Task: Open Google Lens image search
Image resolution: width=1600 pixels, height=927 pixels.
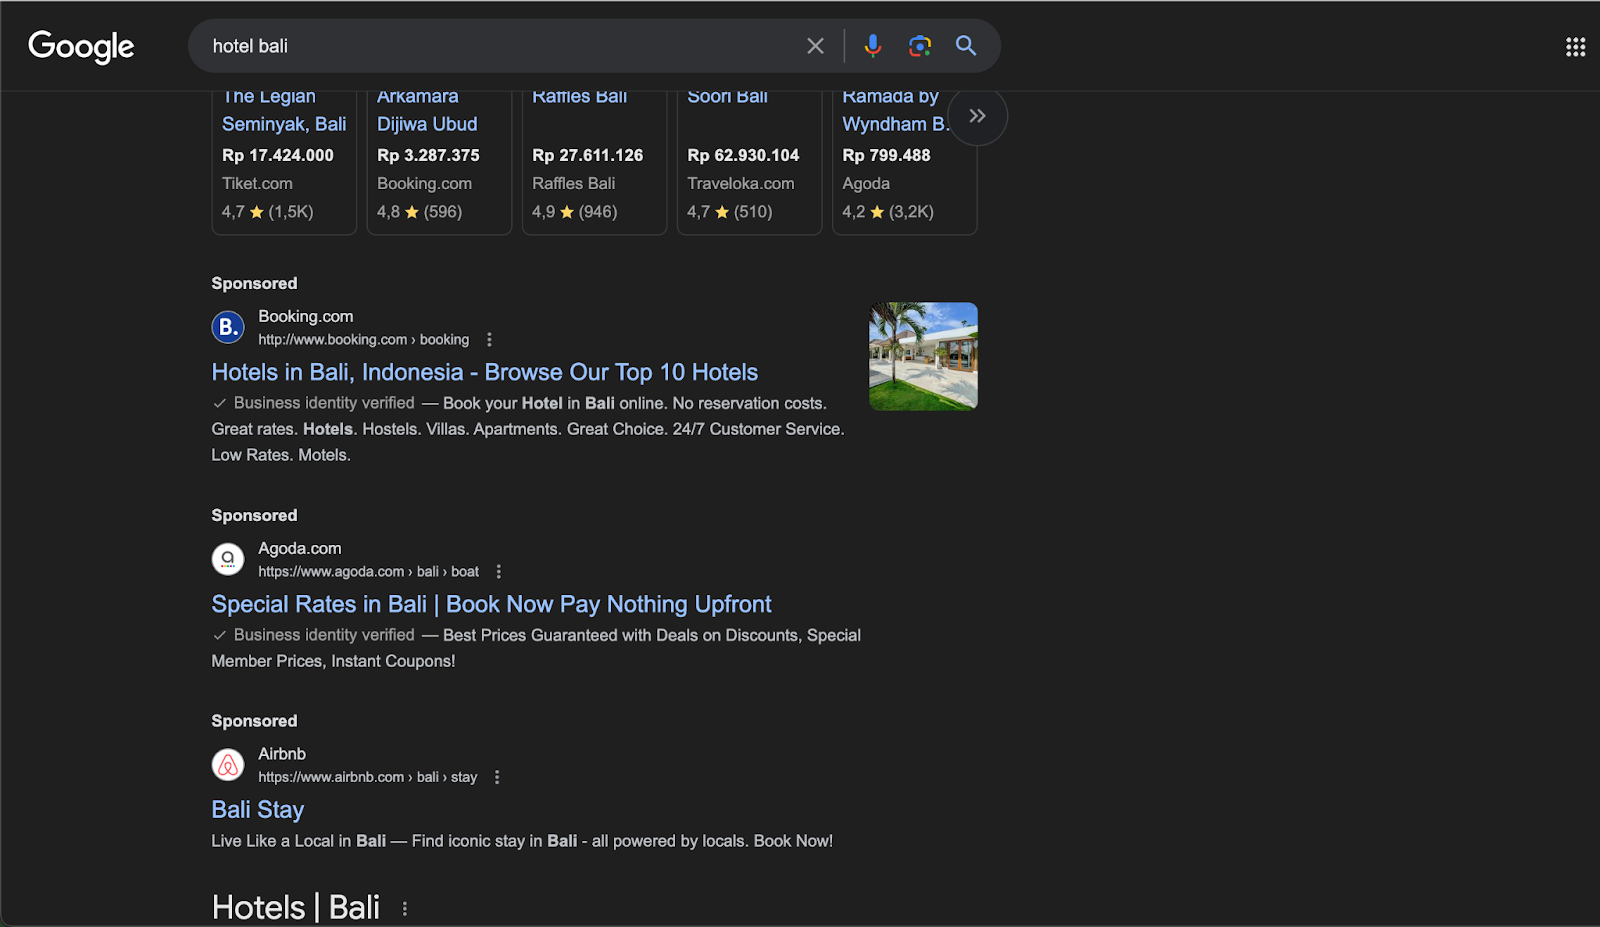Action: [x=920, y=46]
